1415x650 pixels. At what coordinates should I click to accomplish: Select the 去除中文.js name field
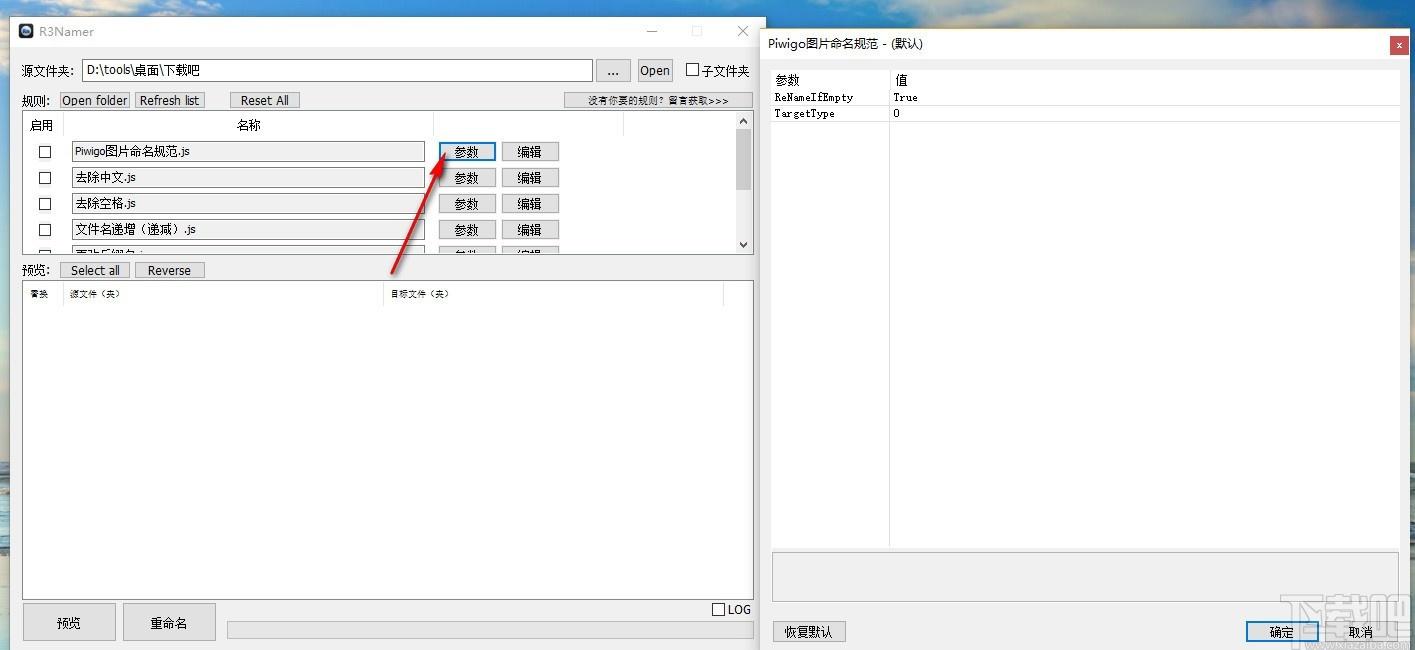click(249, 178)
